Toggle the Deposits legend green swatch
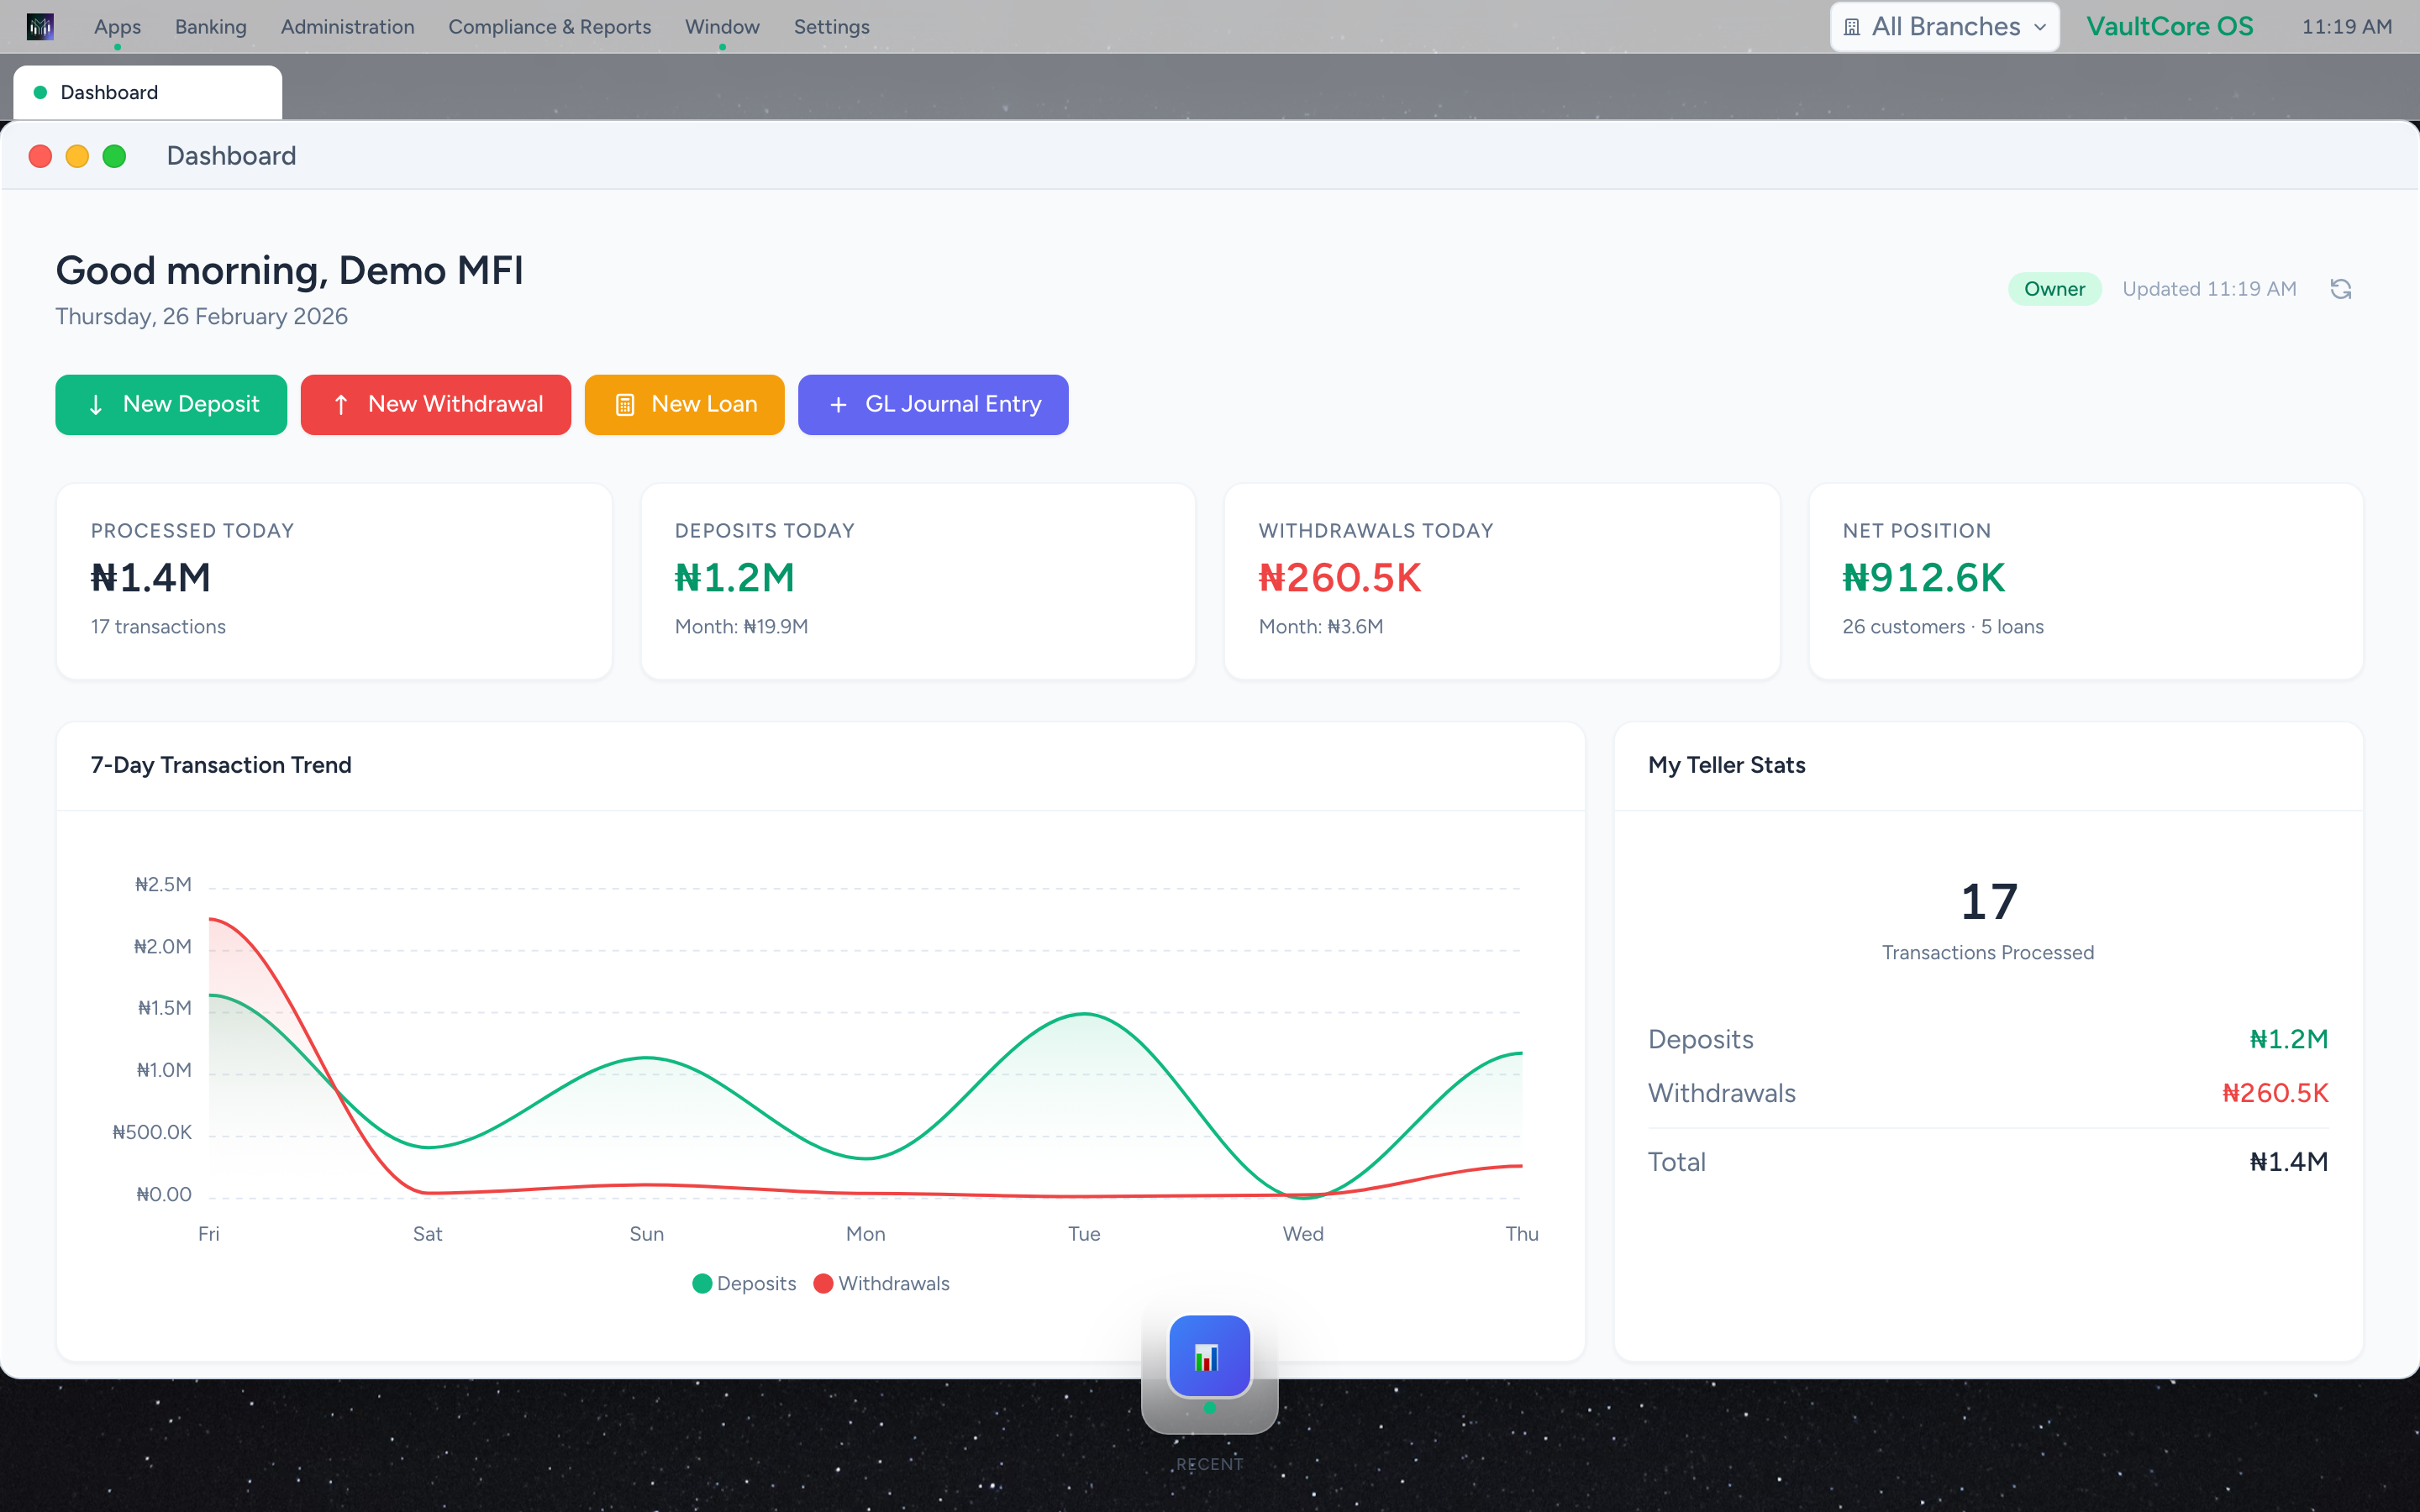 point(702,1283)
